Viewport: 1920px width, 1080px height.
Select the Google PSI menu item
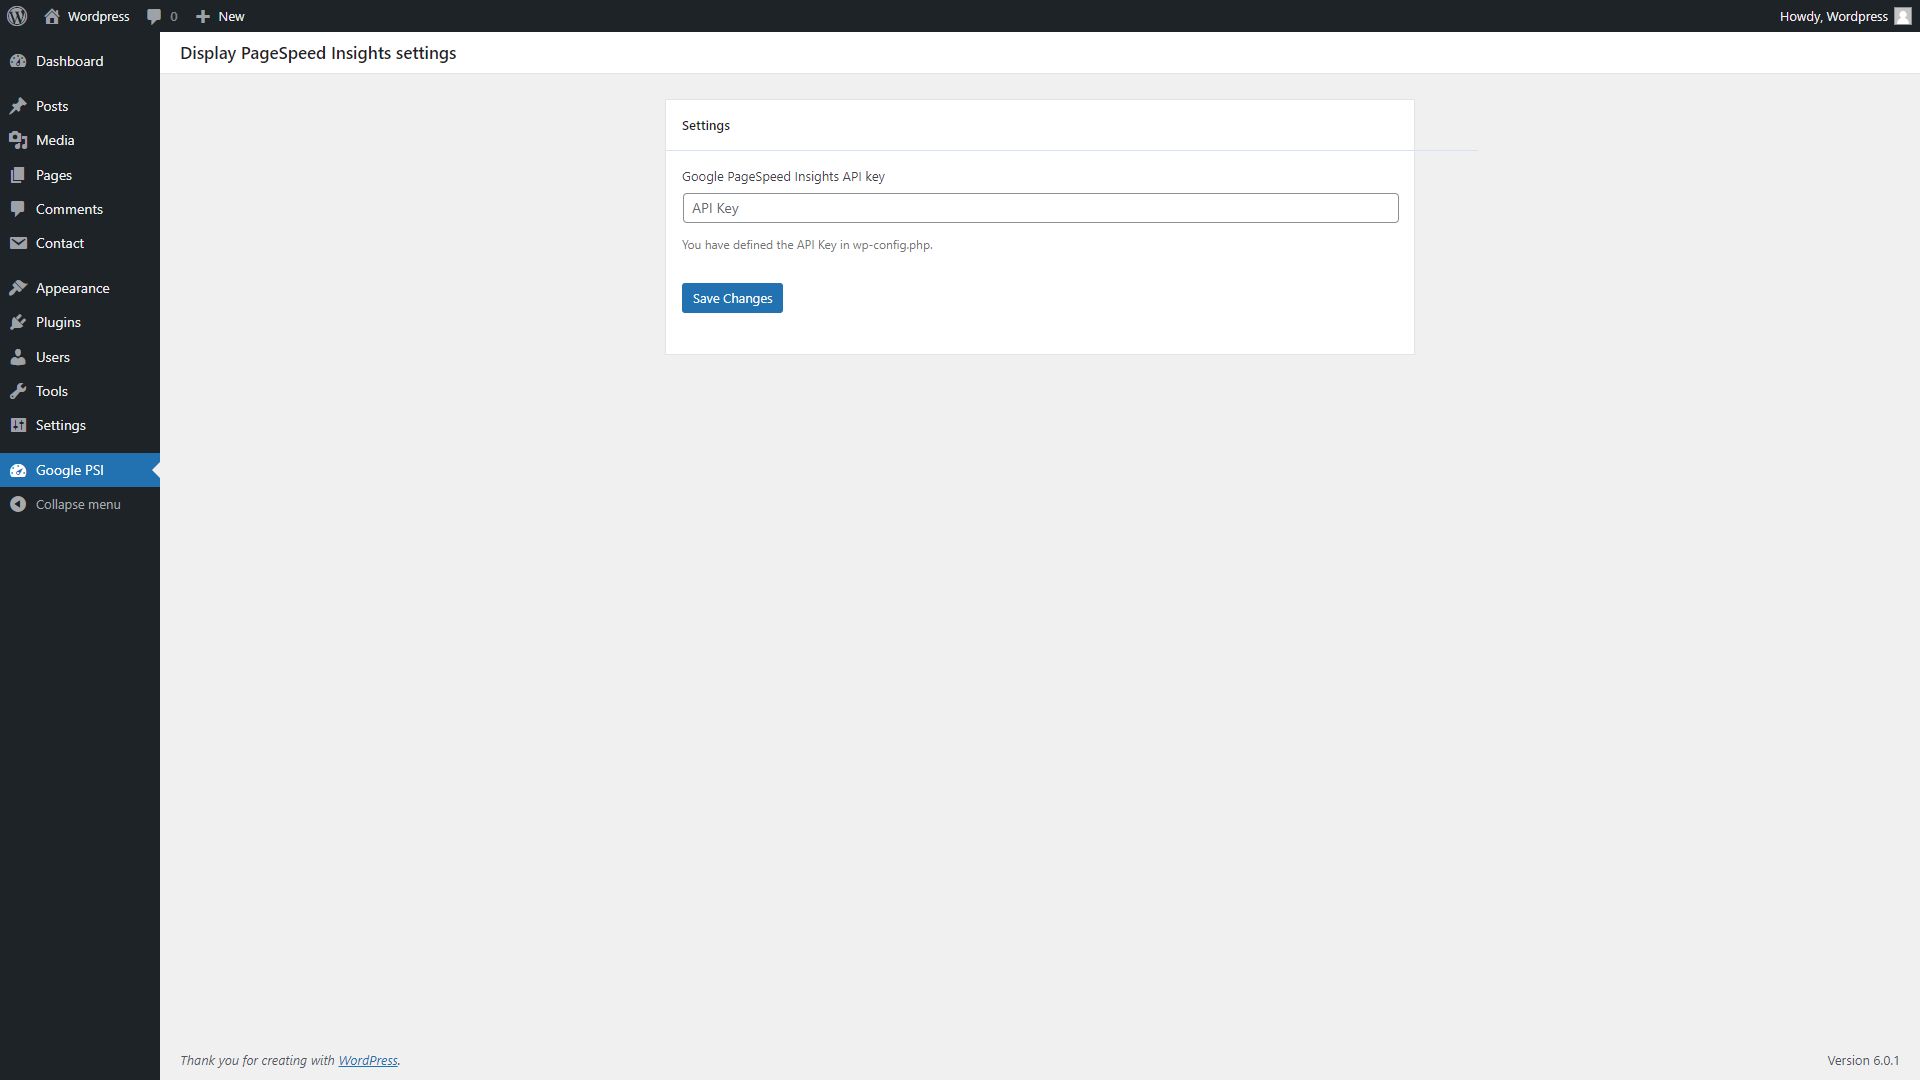(80, 470)
